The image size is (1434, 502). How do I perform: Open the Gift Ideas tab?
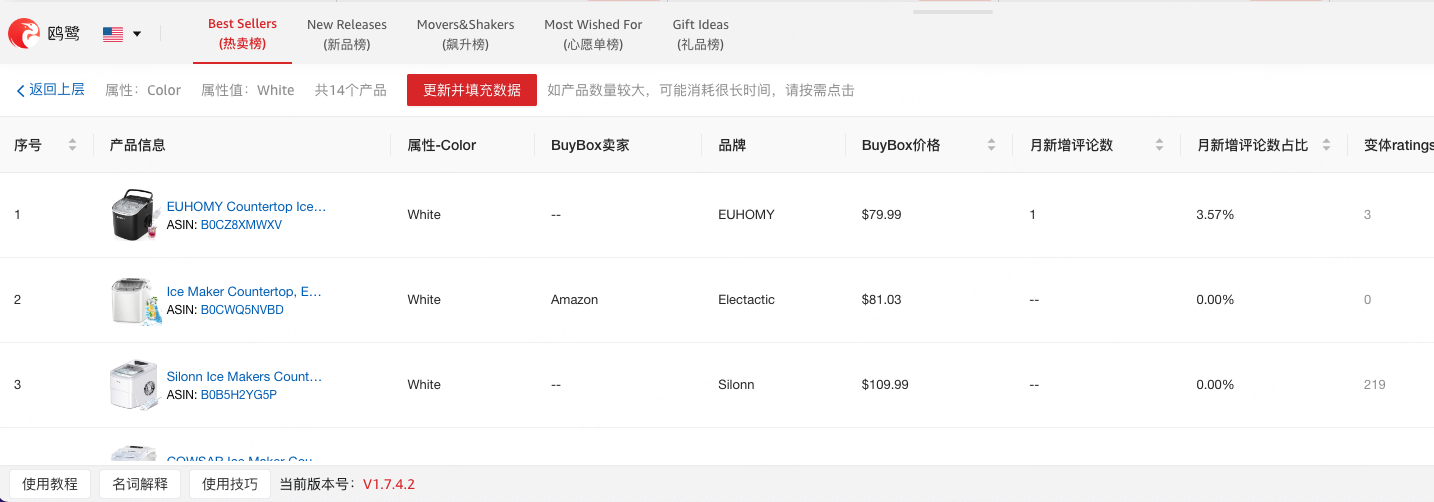[701, 34]
